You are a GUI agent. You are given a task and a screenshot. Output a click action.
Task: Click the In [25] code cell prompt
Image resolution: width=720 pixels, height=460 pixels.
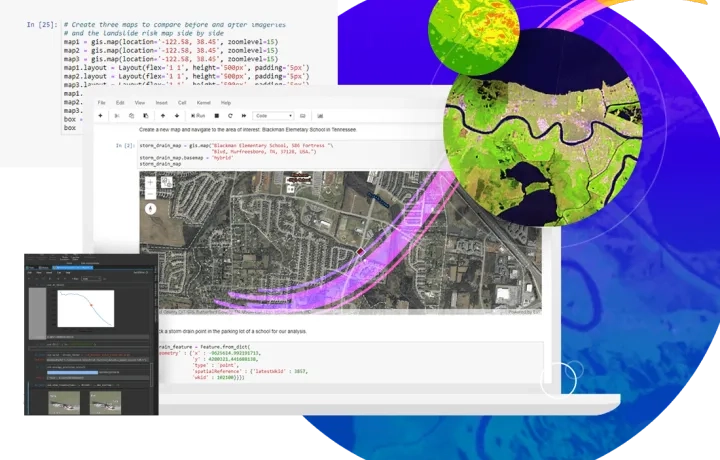pos(42,25)
